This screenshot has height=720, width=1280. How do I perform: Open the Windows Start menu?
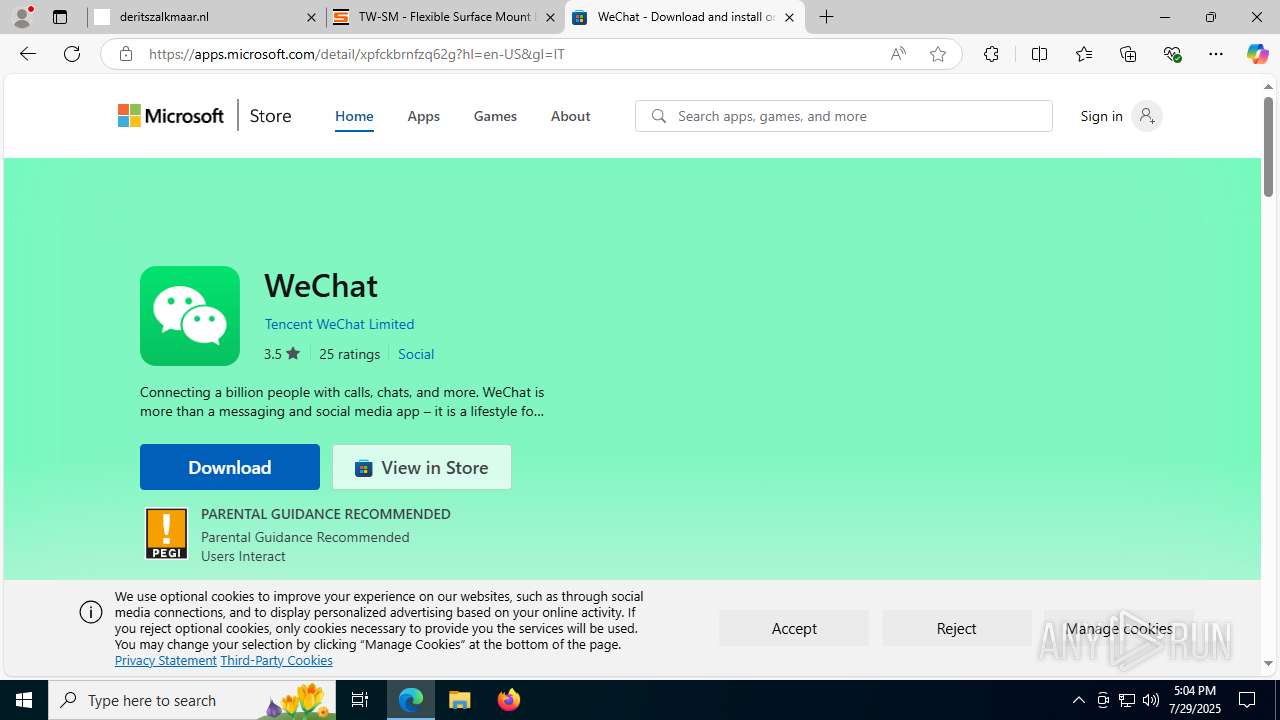(24, 700)
